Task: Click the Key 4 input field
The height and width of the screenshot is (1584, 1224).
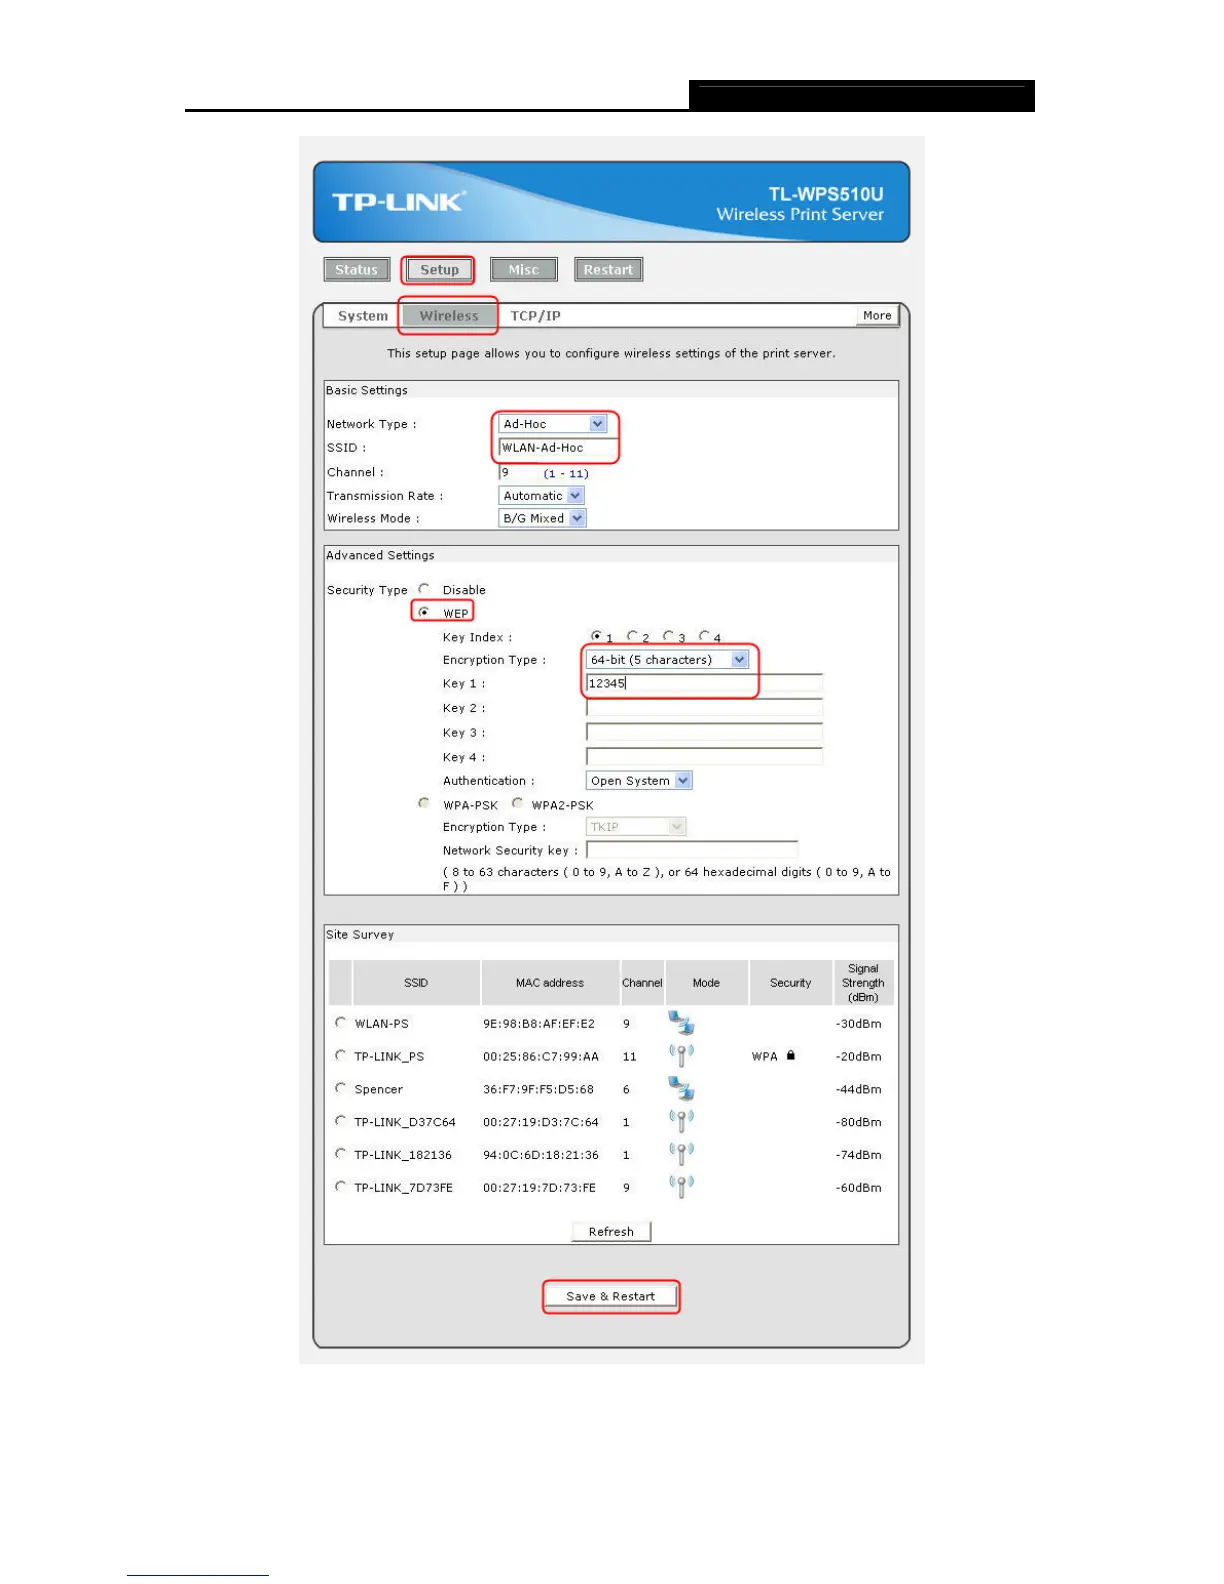Action: click(704, 756)
